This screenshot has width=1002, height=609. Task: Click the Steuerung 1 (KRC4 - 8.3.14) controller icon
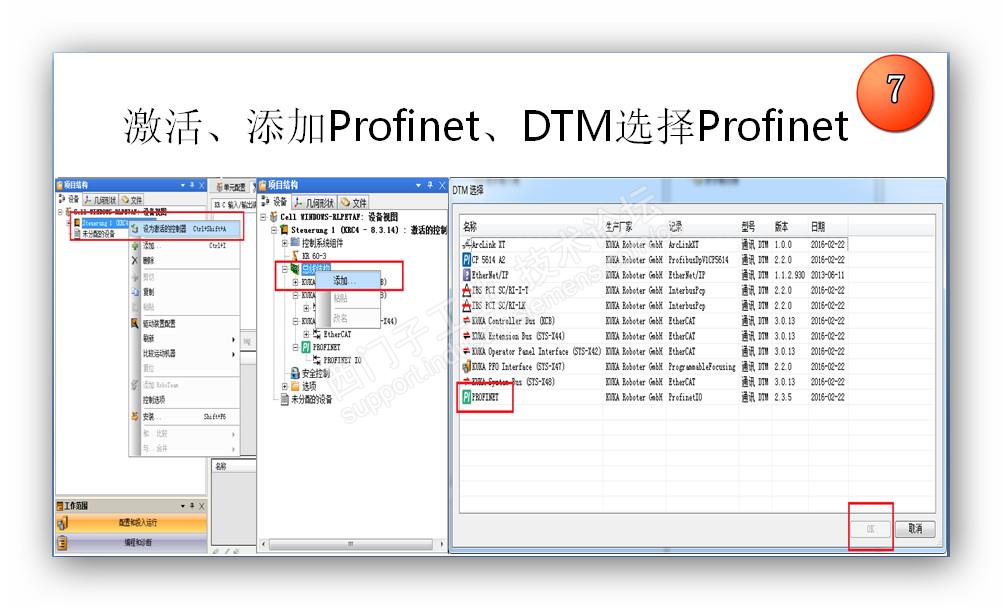pyautogui.click(x=284, y=229)
